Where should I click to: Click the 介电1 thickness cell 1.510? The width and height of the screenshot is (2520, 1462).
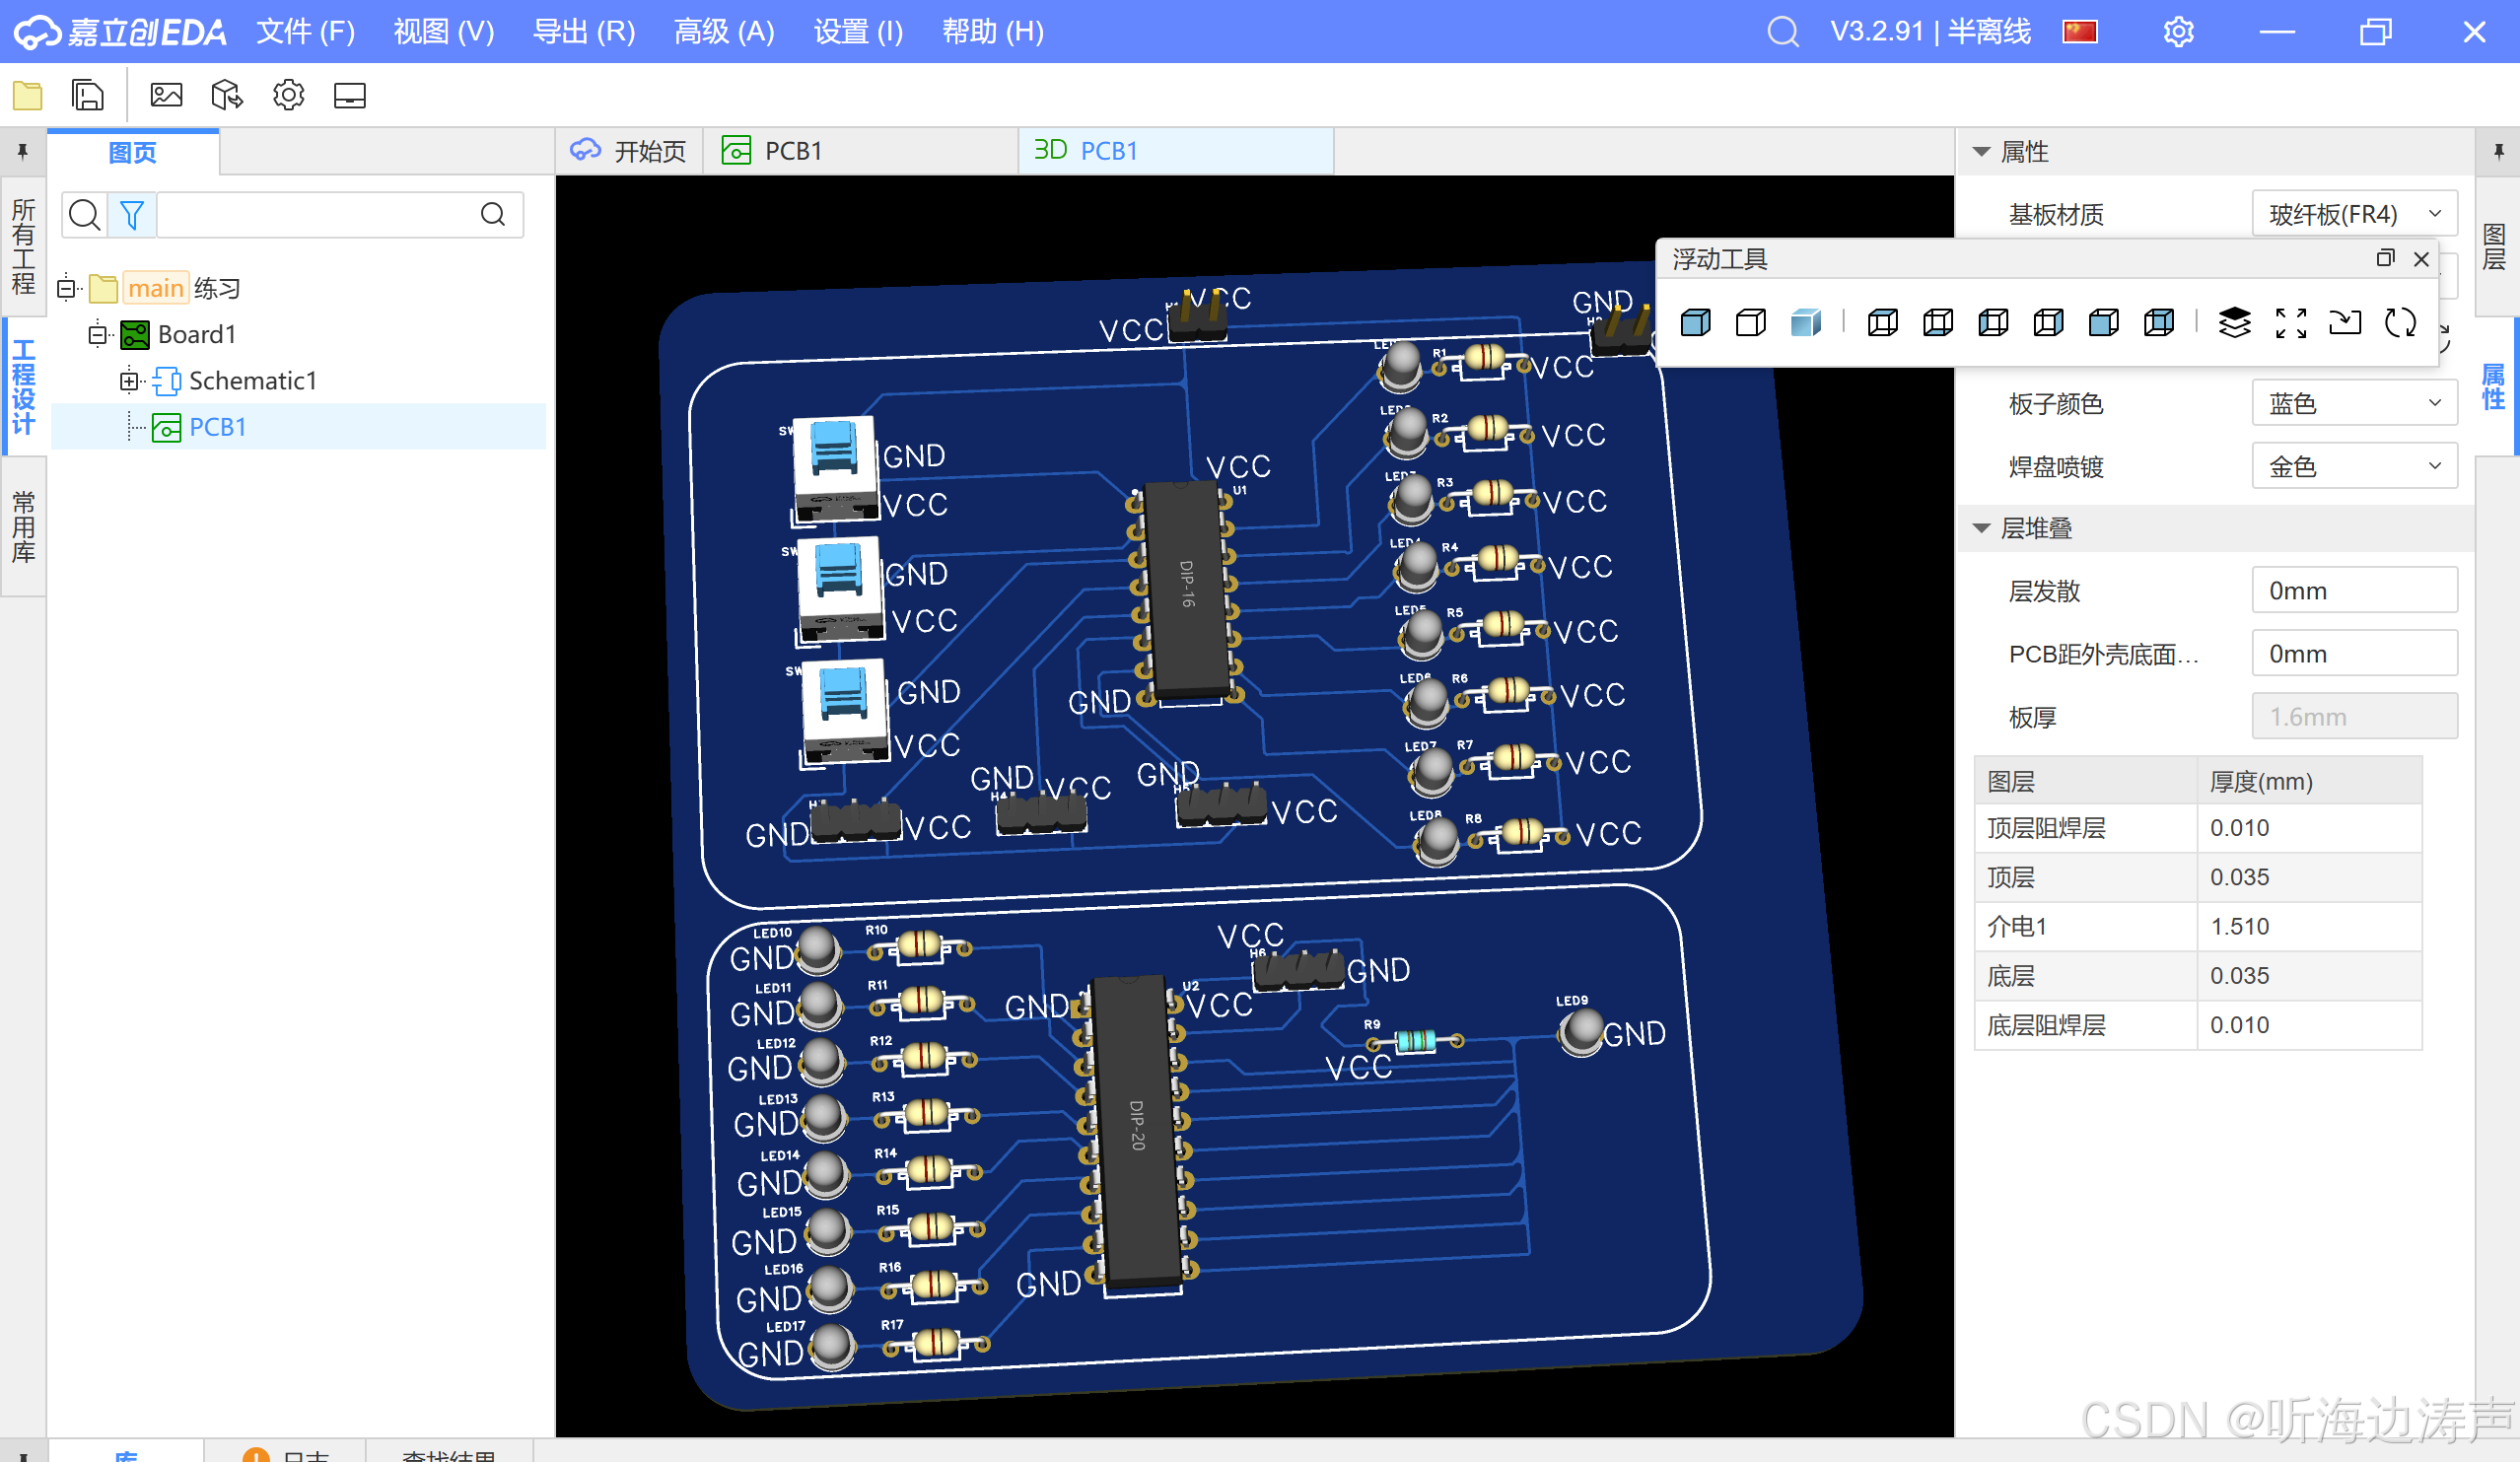tap(2310, 927)
